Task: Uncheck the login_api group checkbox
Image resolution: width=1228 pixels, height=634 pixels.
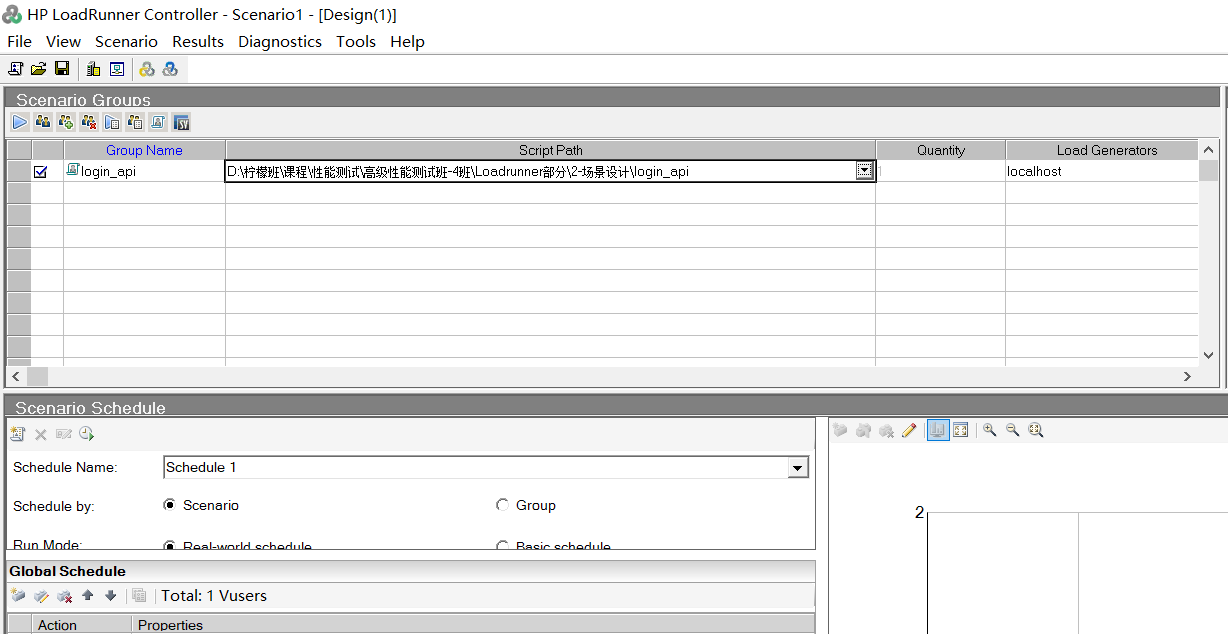Action: tap(41, 172)
